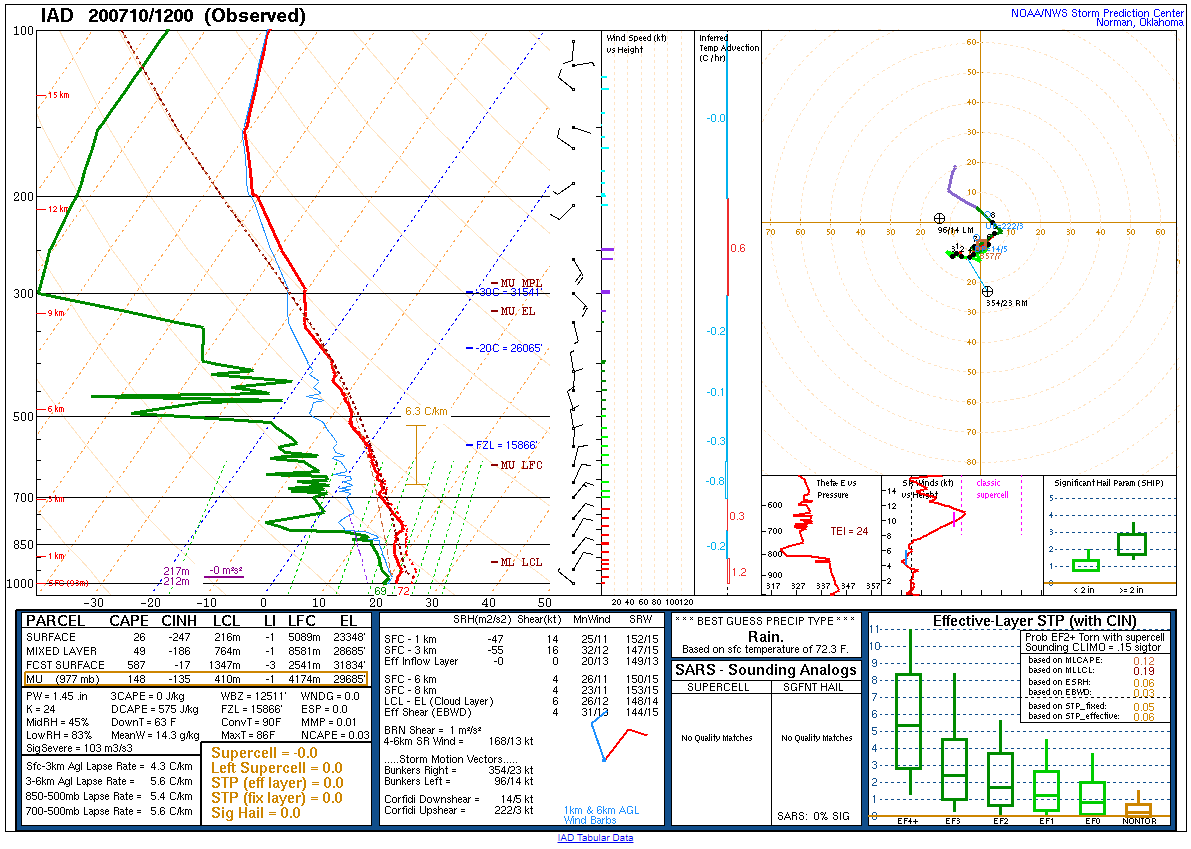Screen dimensions: 1191x849
Task: Click the Left Supercell = 0.0 value
Action: coord(276,768)
